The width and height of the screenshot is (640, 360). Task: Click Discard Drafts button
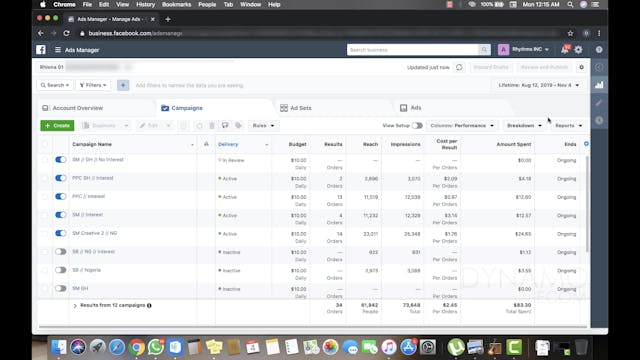[491, 67]
